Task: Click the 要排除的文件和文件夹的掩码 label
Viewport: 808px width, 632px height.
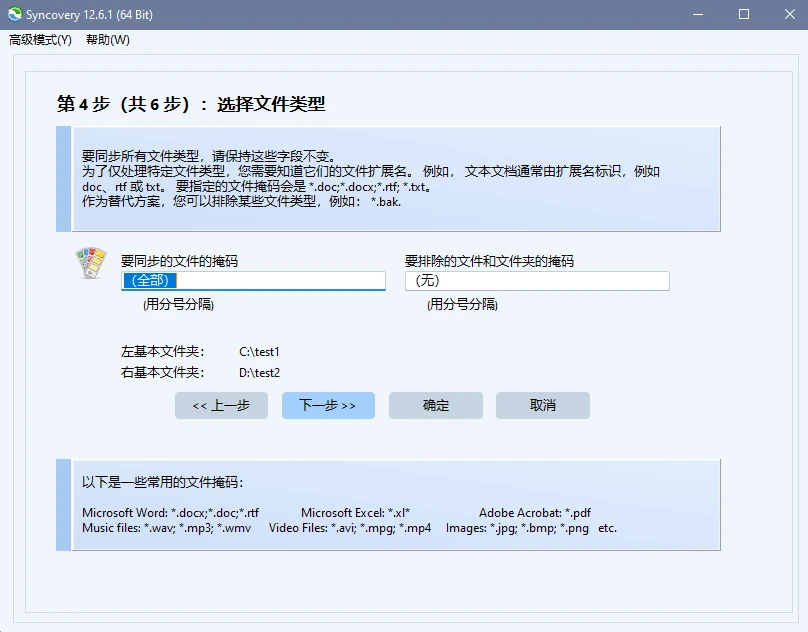Action: point(489,261)
